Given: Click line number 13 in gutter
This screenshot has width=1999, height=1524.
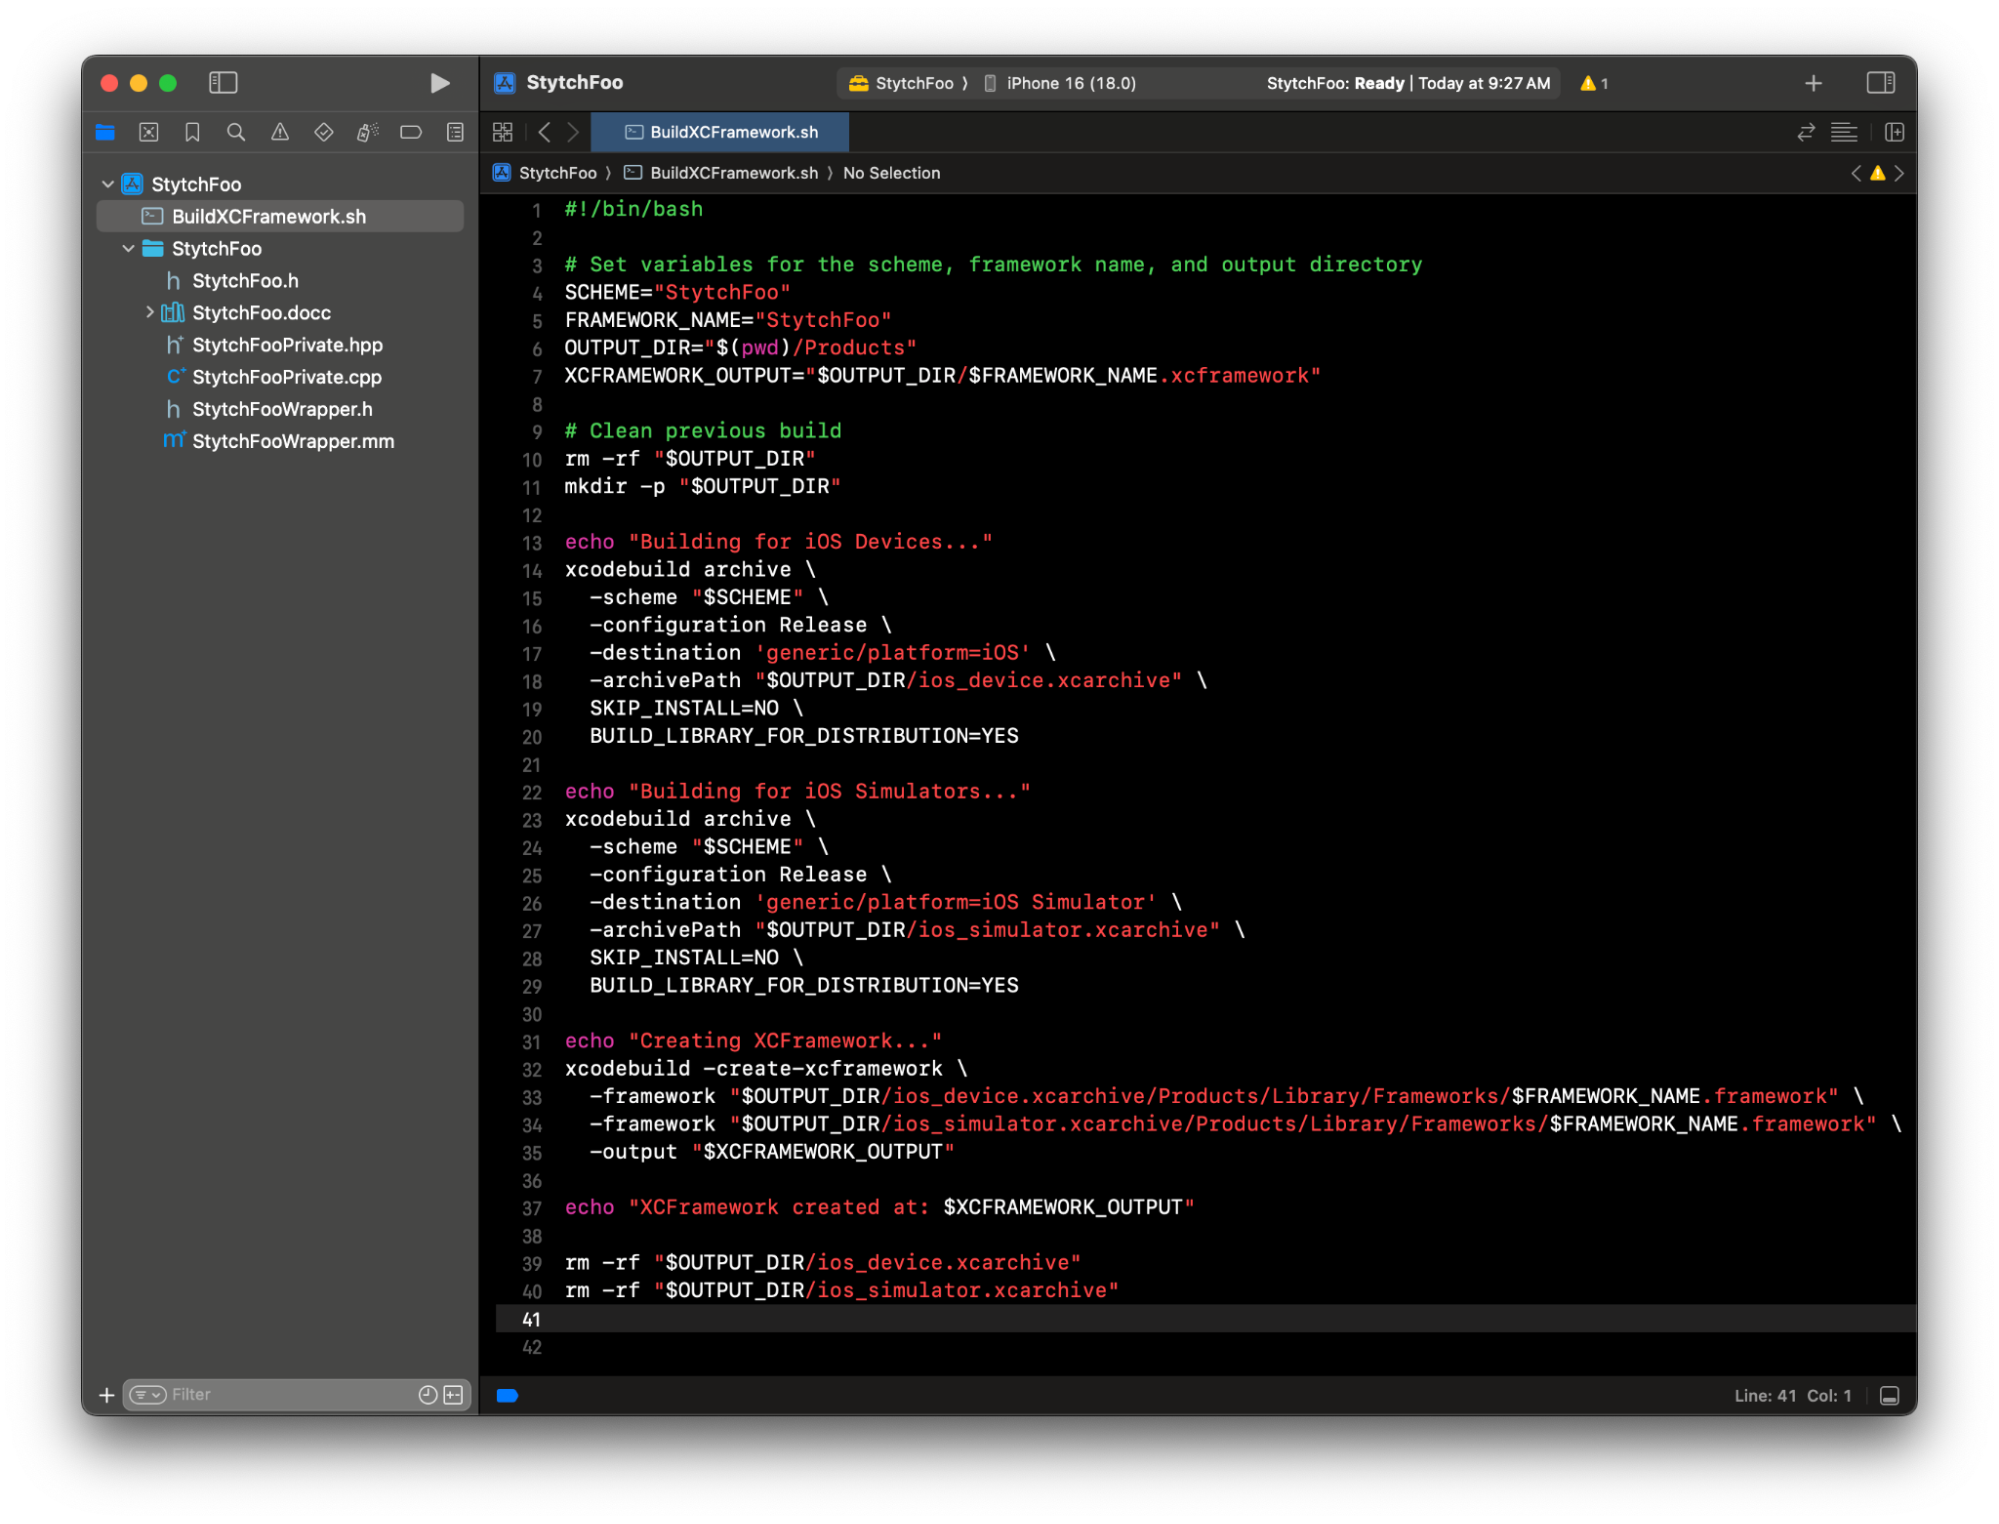Looking at the screenshot, I should click(x=531, y=542).
